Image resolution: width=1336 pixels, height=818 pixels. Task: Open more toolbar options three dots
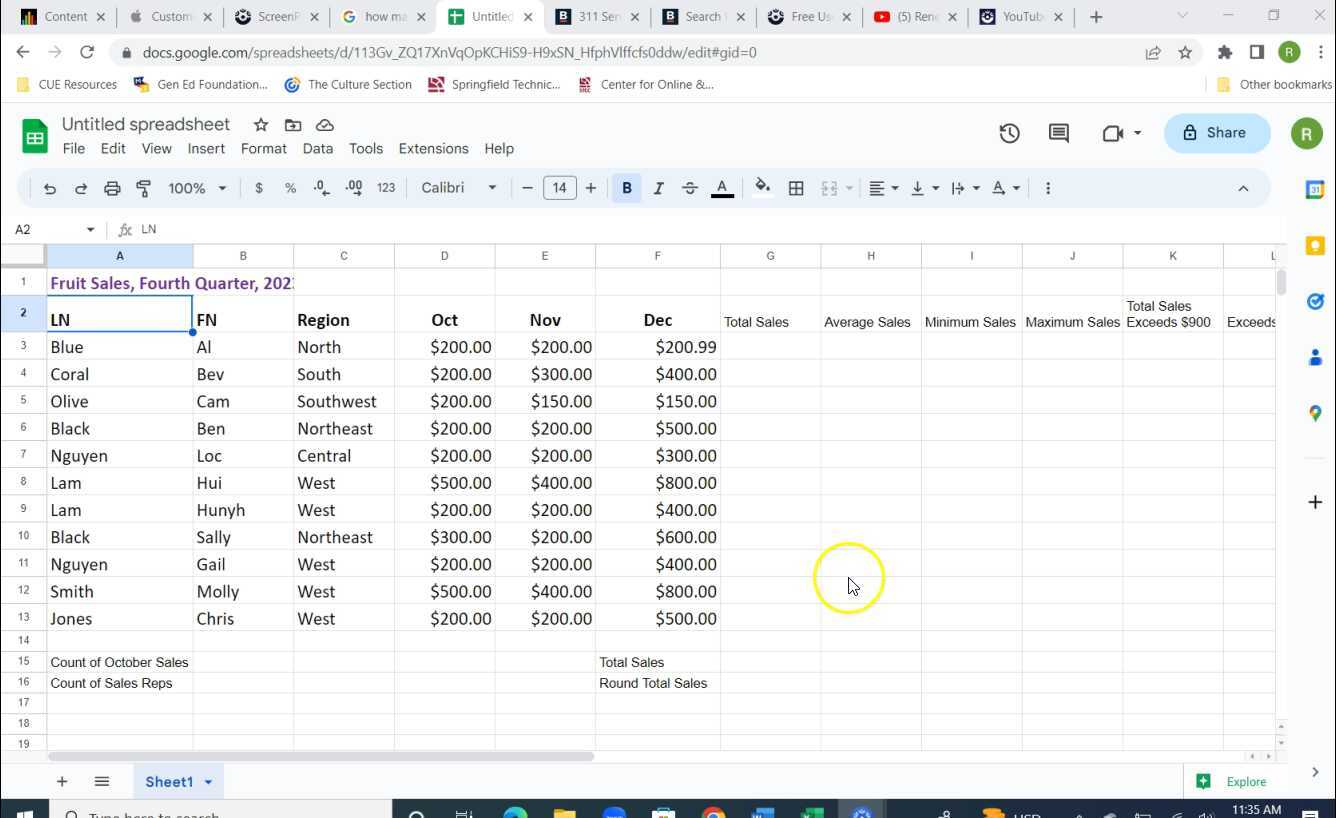pos(1047,188)
